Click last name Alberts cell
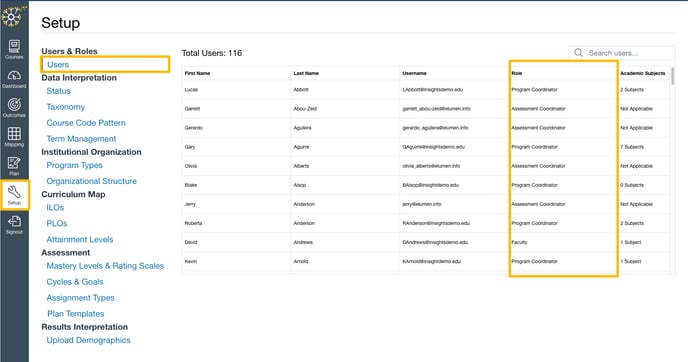The image size is (688, 362). [x=301, y=166]
